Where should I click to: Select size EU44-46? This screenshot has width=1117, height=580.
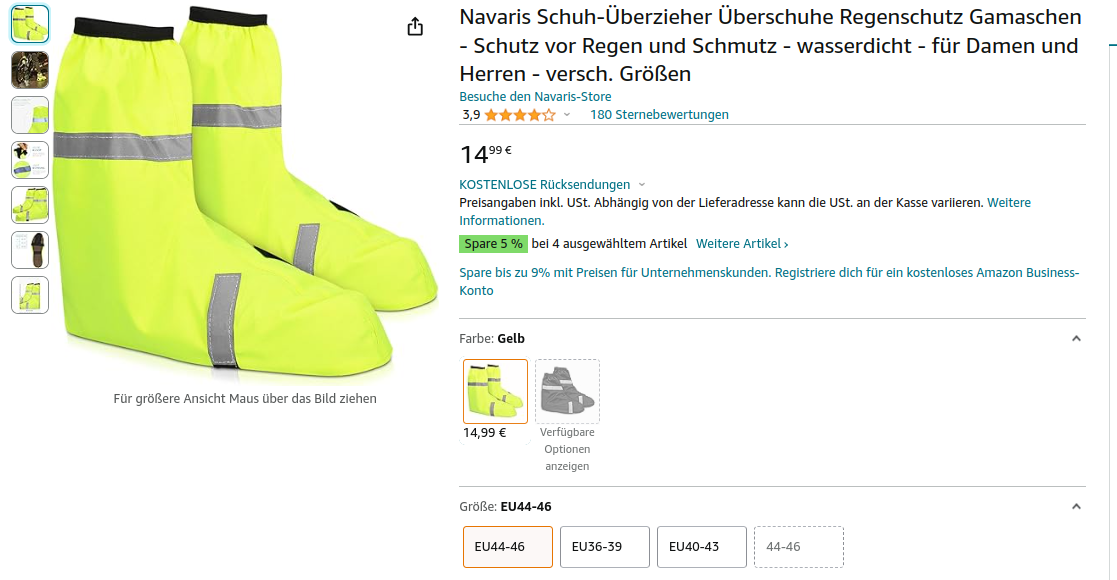point(508,547)
